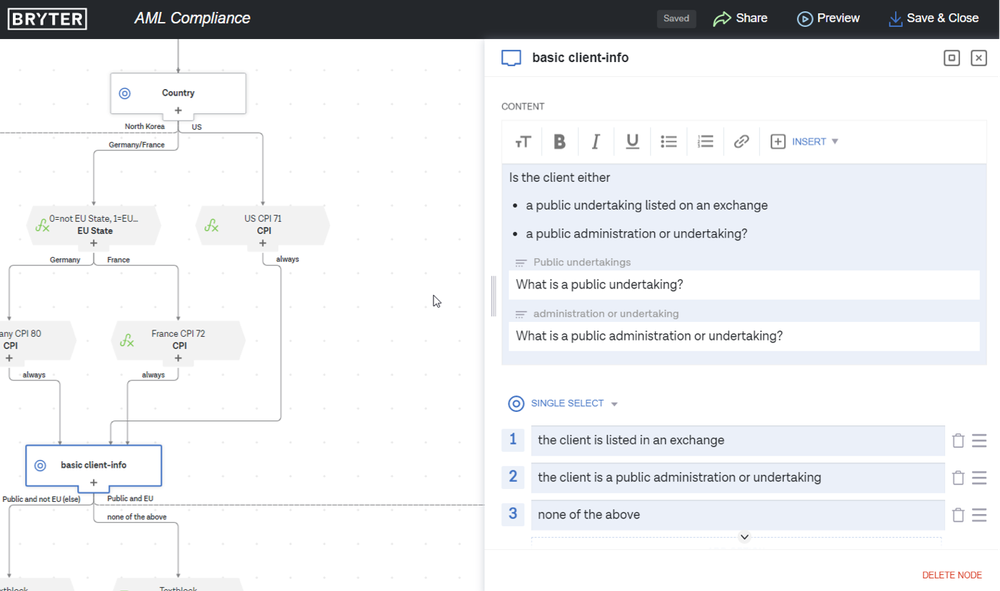The image size is (1000, 591).
Task: Insert a bulleted list
Action: click(669, 142)
